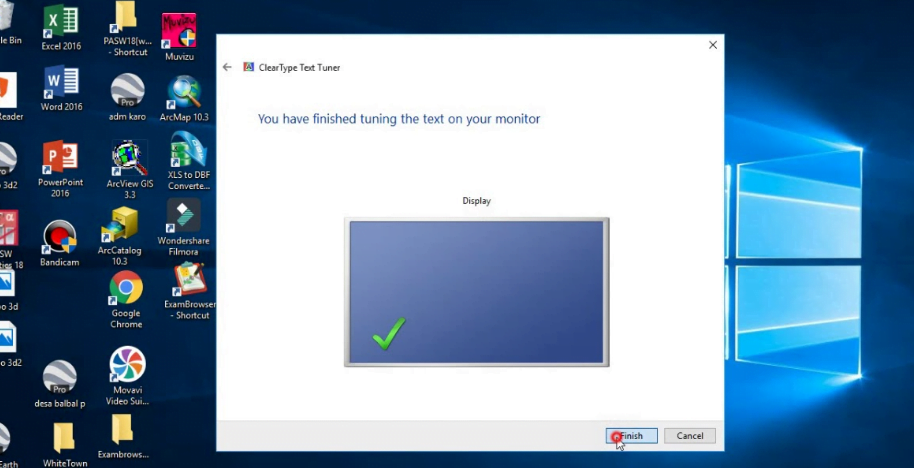Go back with the wizard back arrow
This screenshot has width=914, height=468.
[227, 68]
